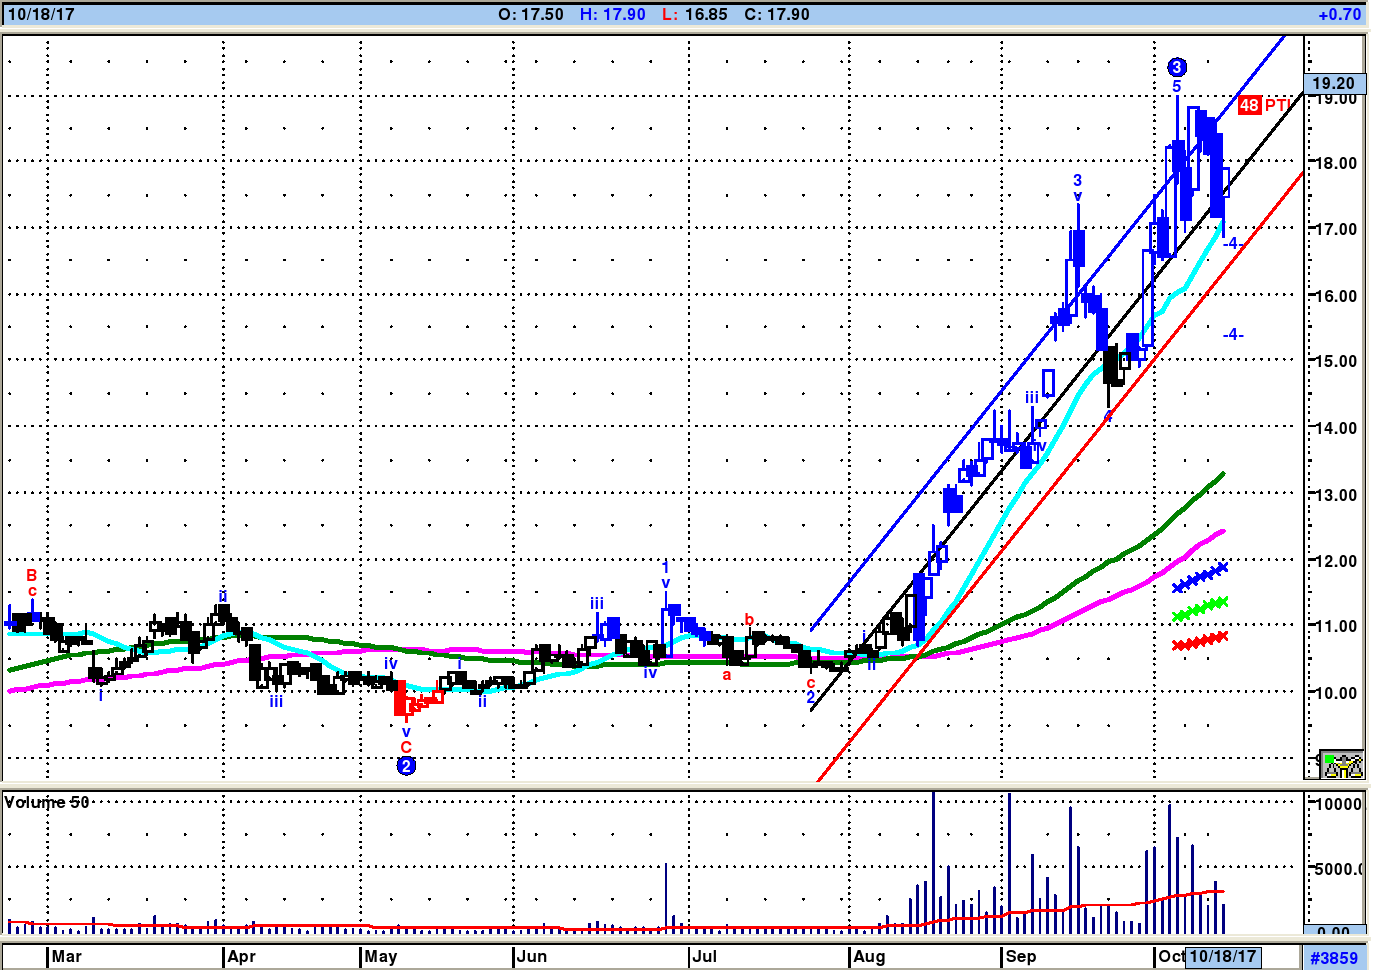This screenshot has height=970, width=1400.
Task: Click the lower -4- wave projection label
Action: click(1233, 334)
